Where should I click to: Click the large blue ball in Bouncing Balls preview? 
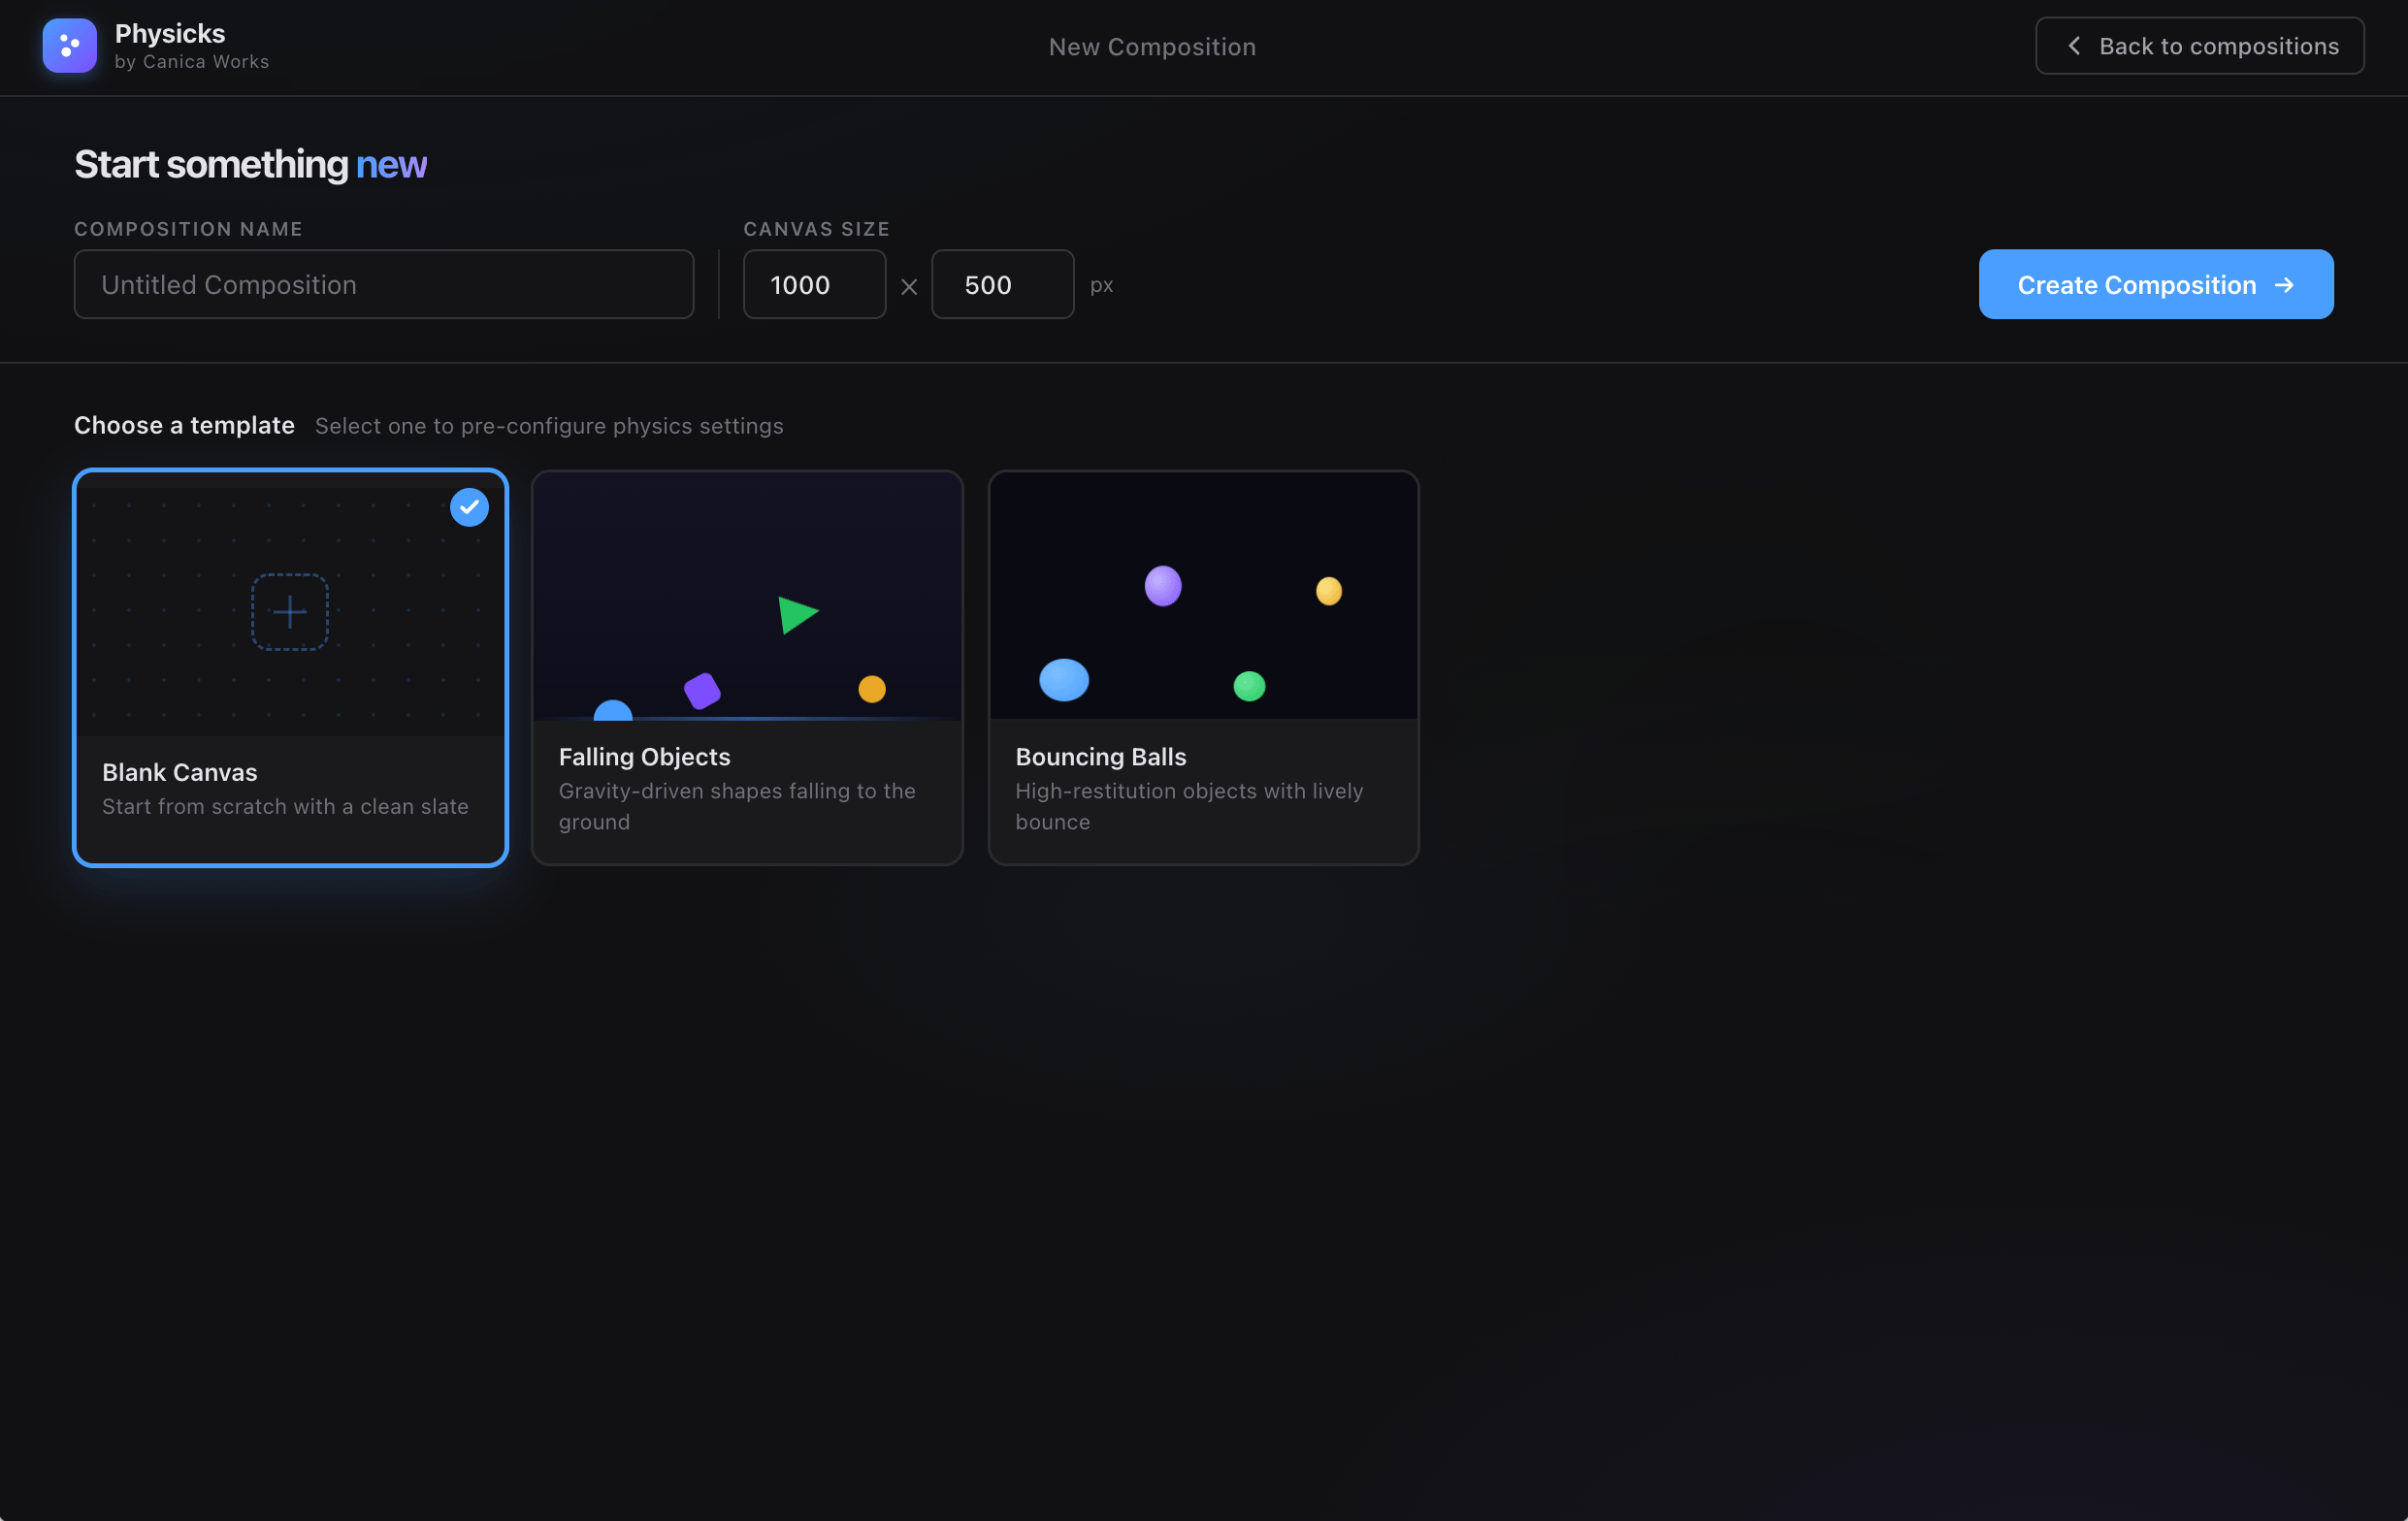coord(1064,680)
